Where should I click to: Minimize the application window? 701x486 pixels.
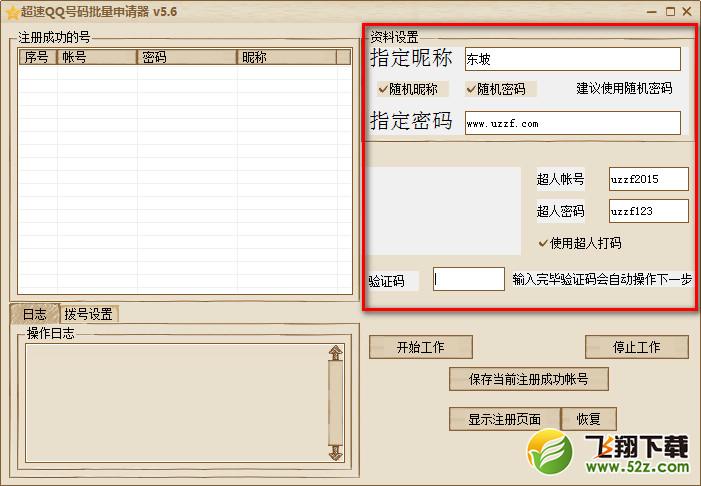point(651,12)
